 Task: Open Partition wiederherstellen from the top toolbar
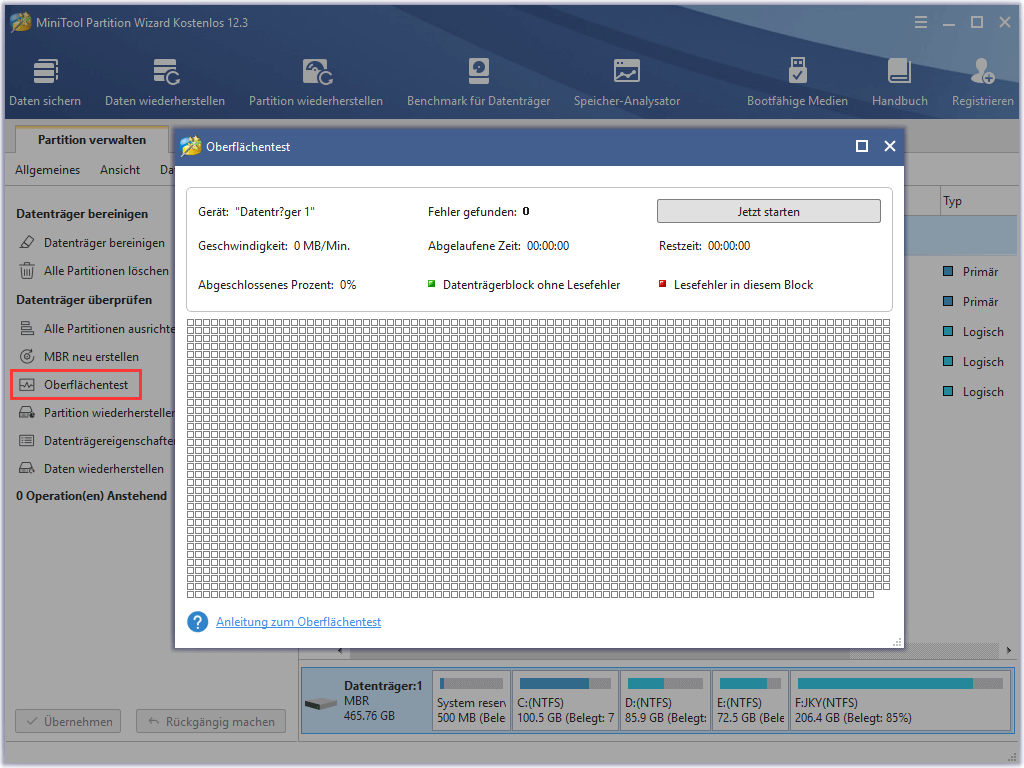coord(315,82)
